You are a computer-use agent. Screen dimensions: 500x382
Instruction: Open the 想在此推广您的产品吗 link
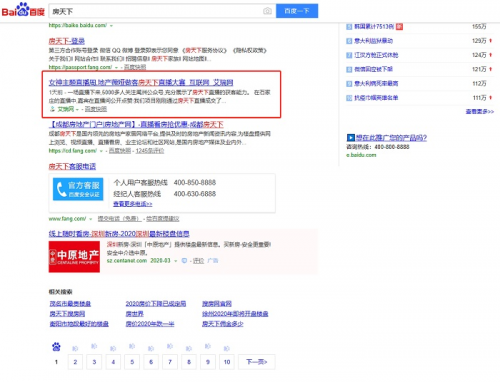pyautogui.click(x=391, y=137)
